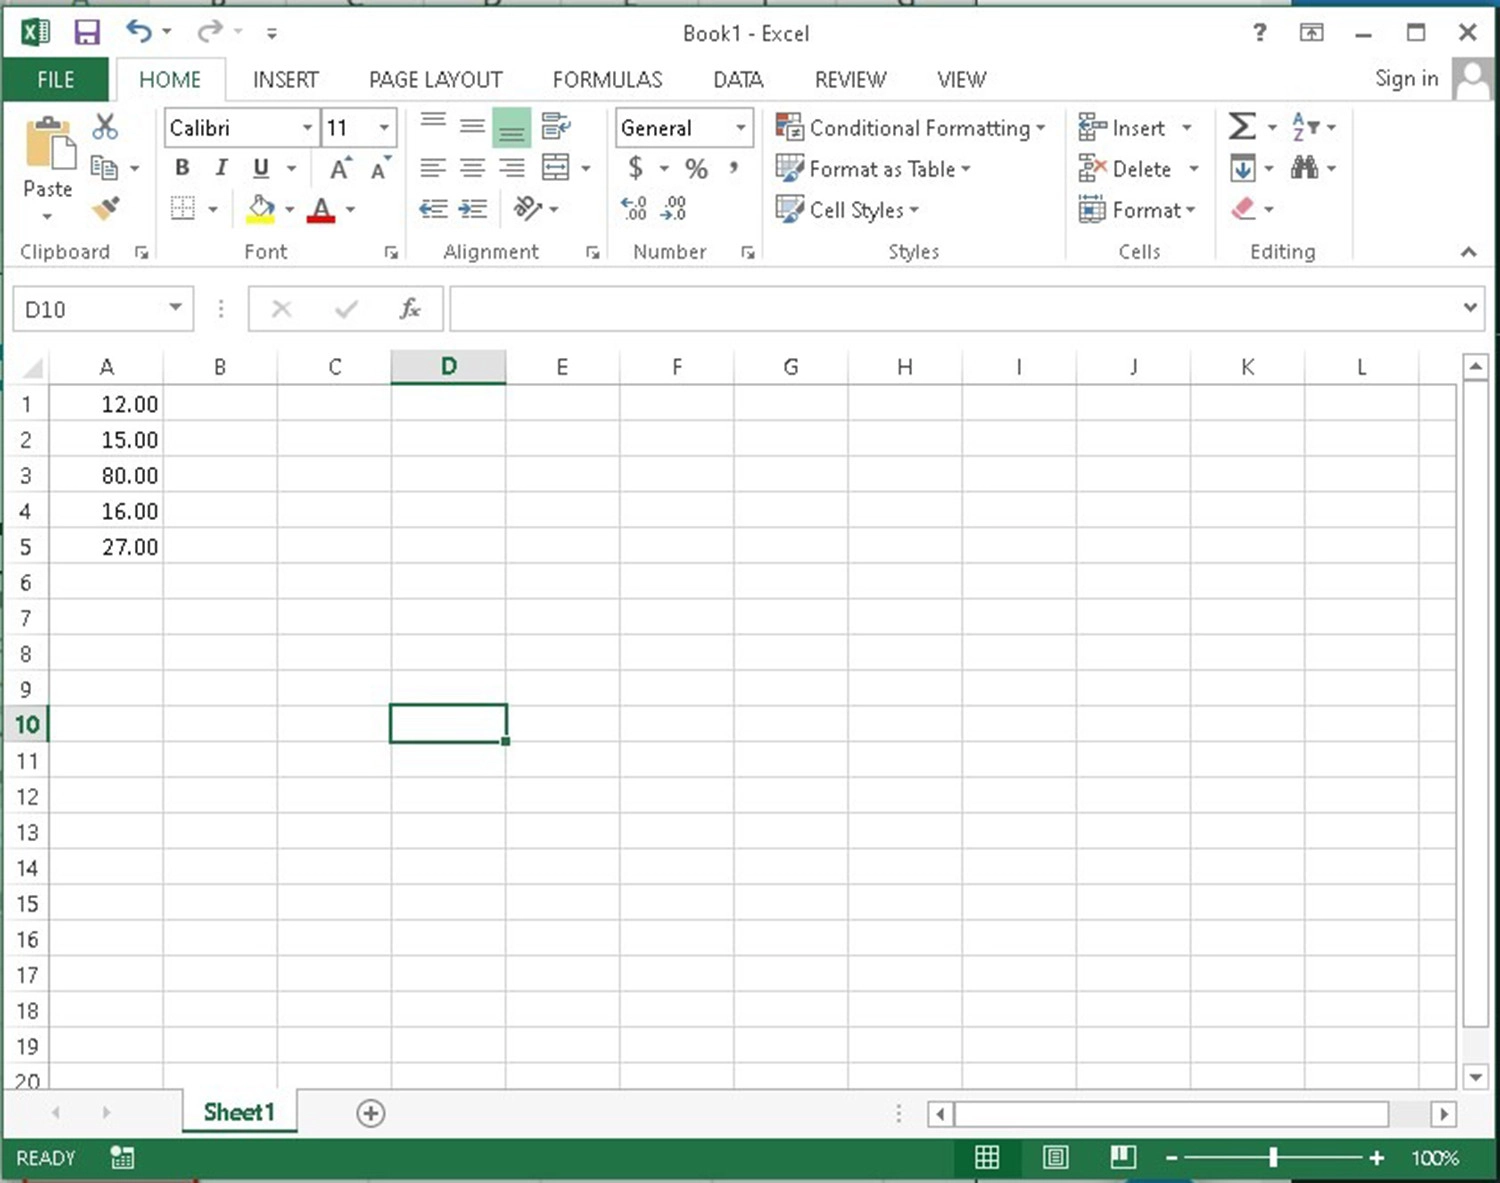
Task: Click the Save icon in quick access toolbar
Action: click(x=87, y=33)
